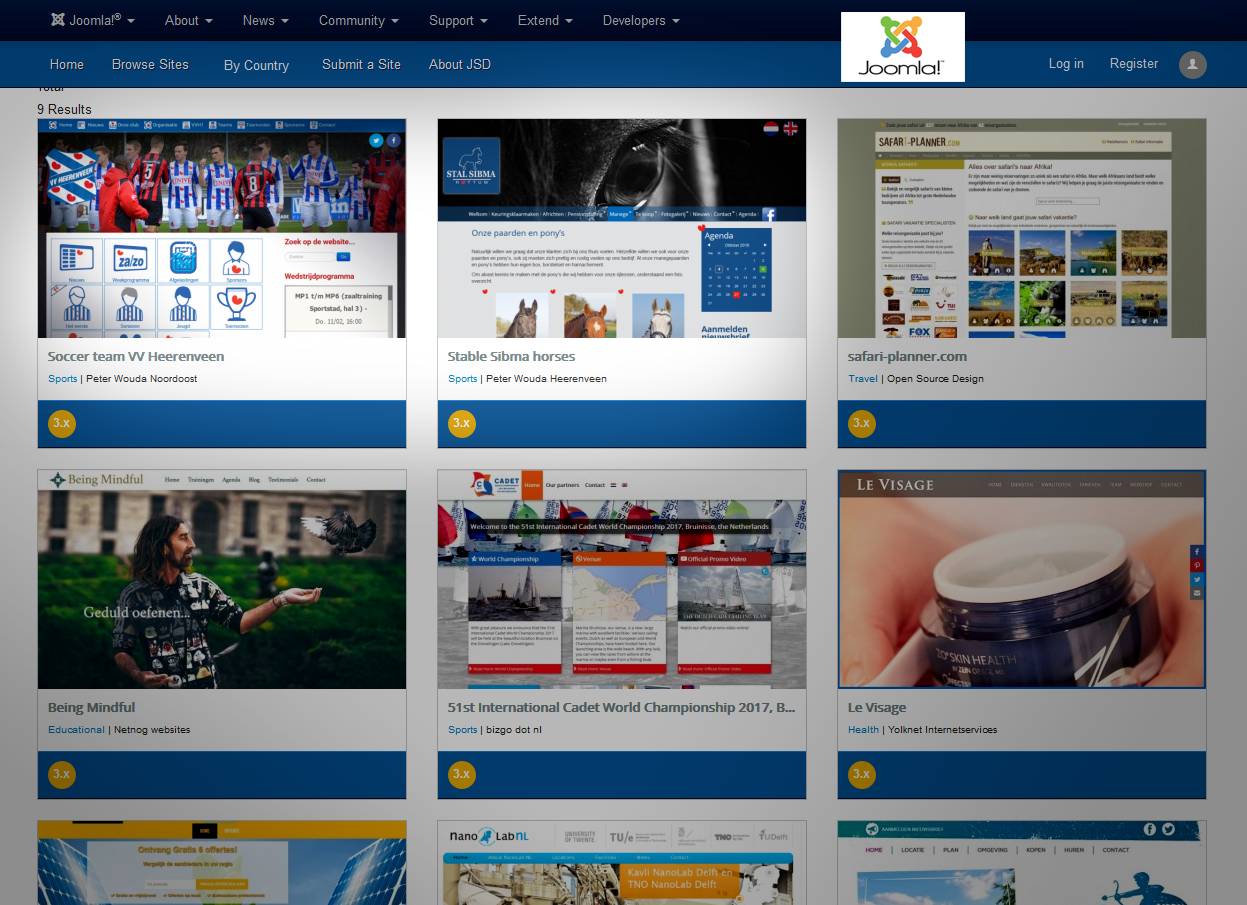1247x905 pixels.
Task: Open the solar panels site thumbnail
Action: (222, 863)
